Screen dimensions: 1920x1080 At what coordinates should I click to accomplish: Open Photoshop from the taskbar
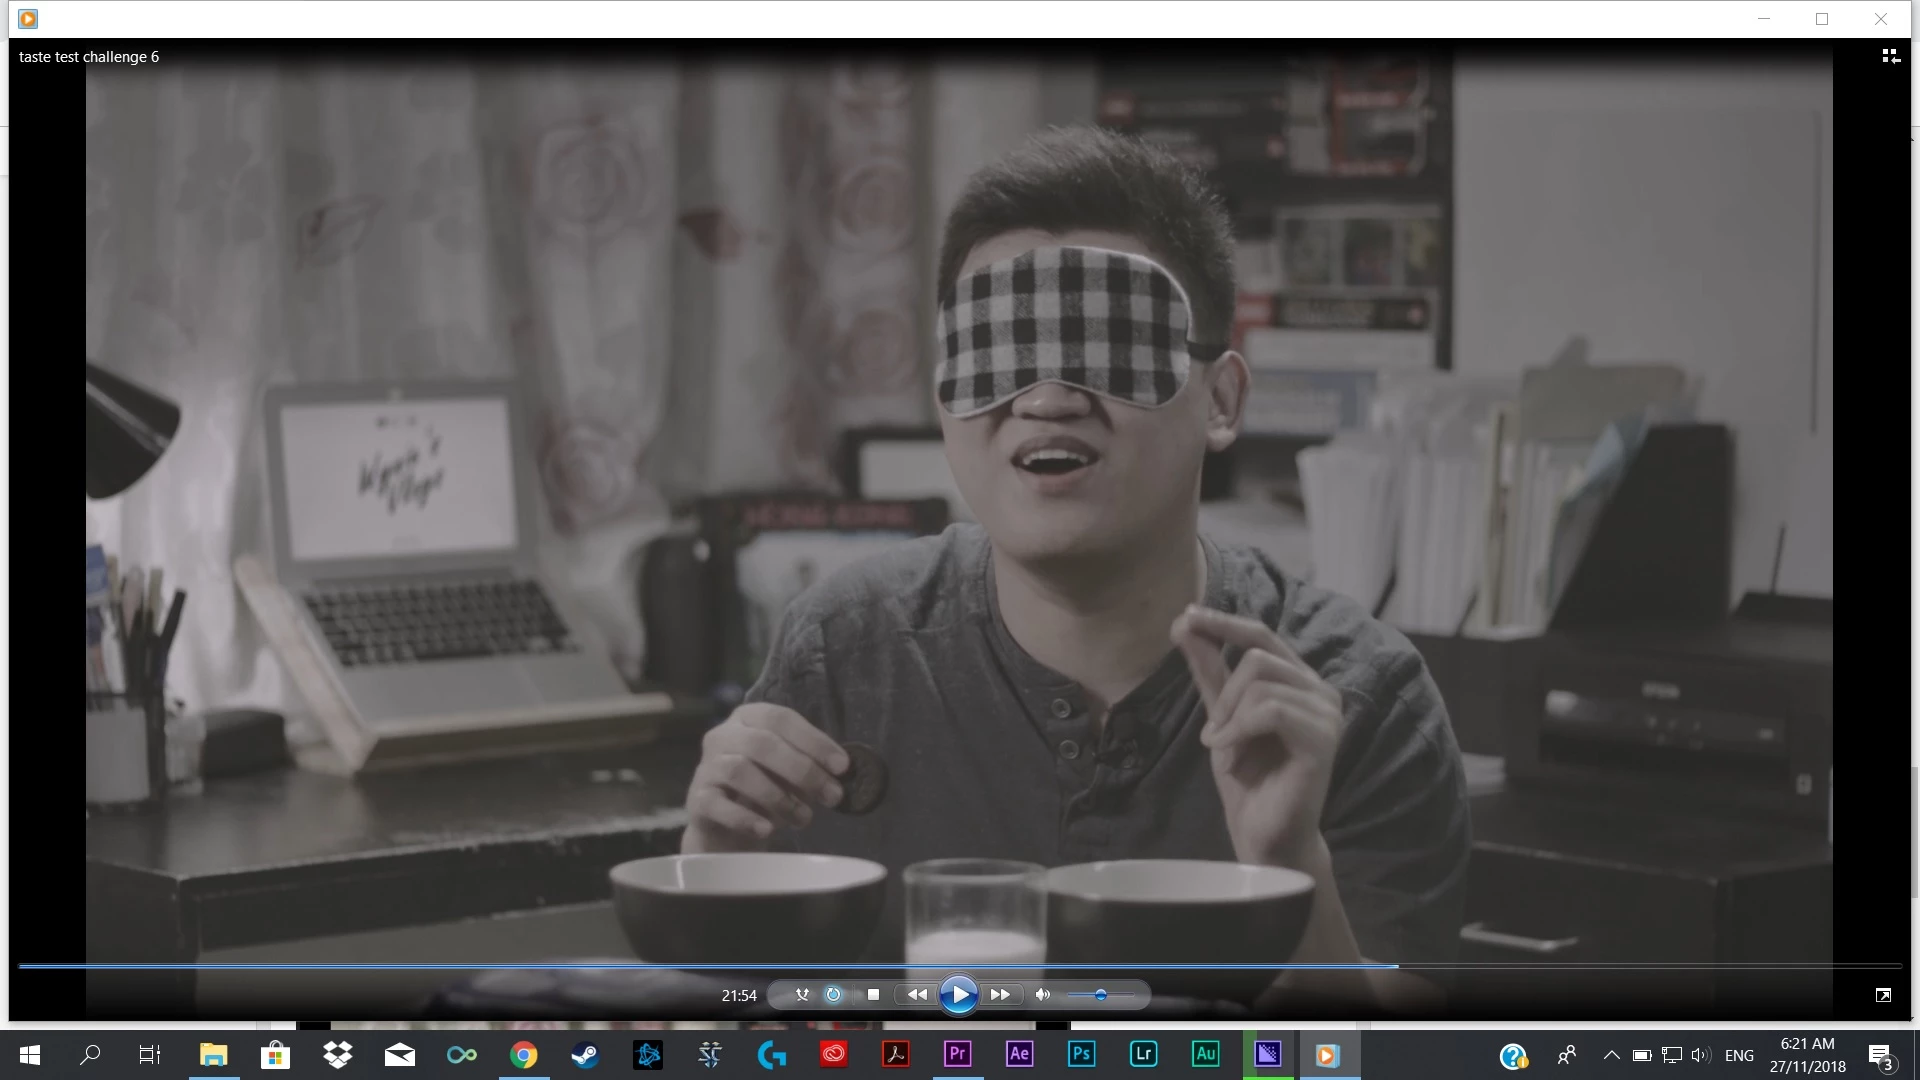[x=1081, y=1054]
